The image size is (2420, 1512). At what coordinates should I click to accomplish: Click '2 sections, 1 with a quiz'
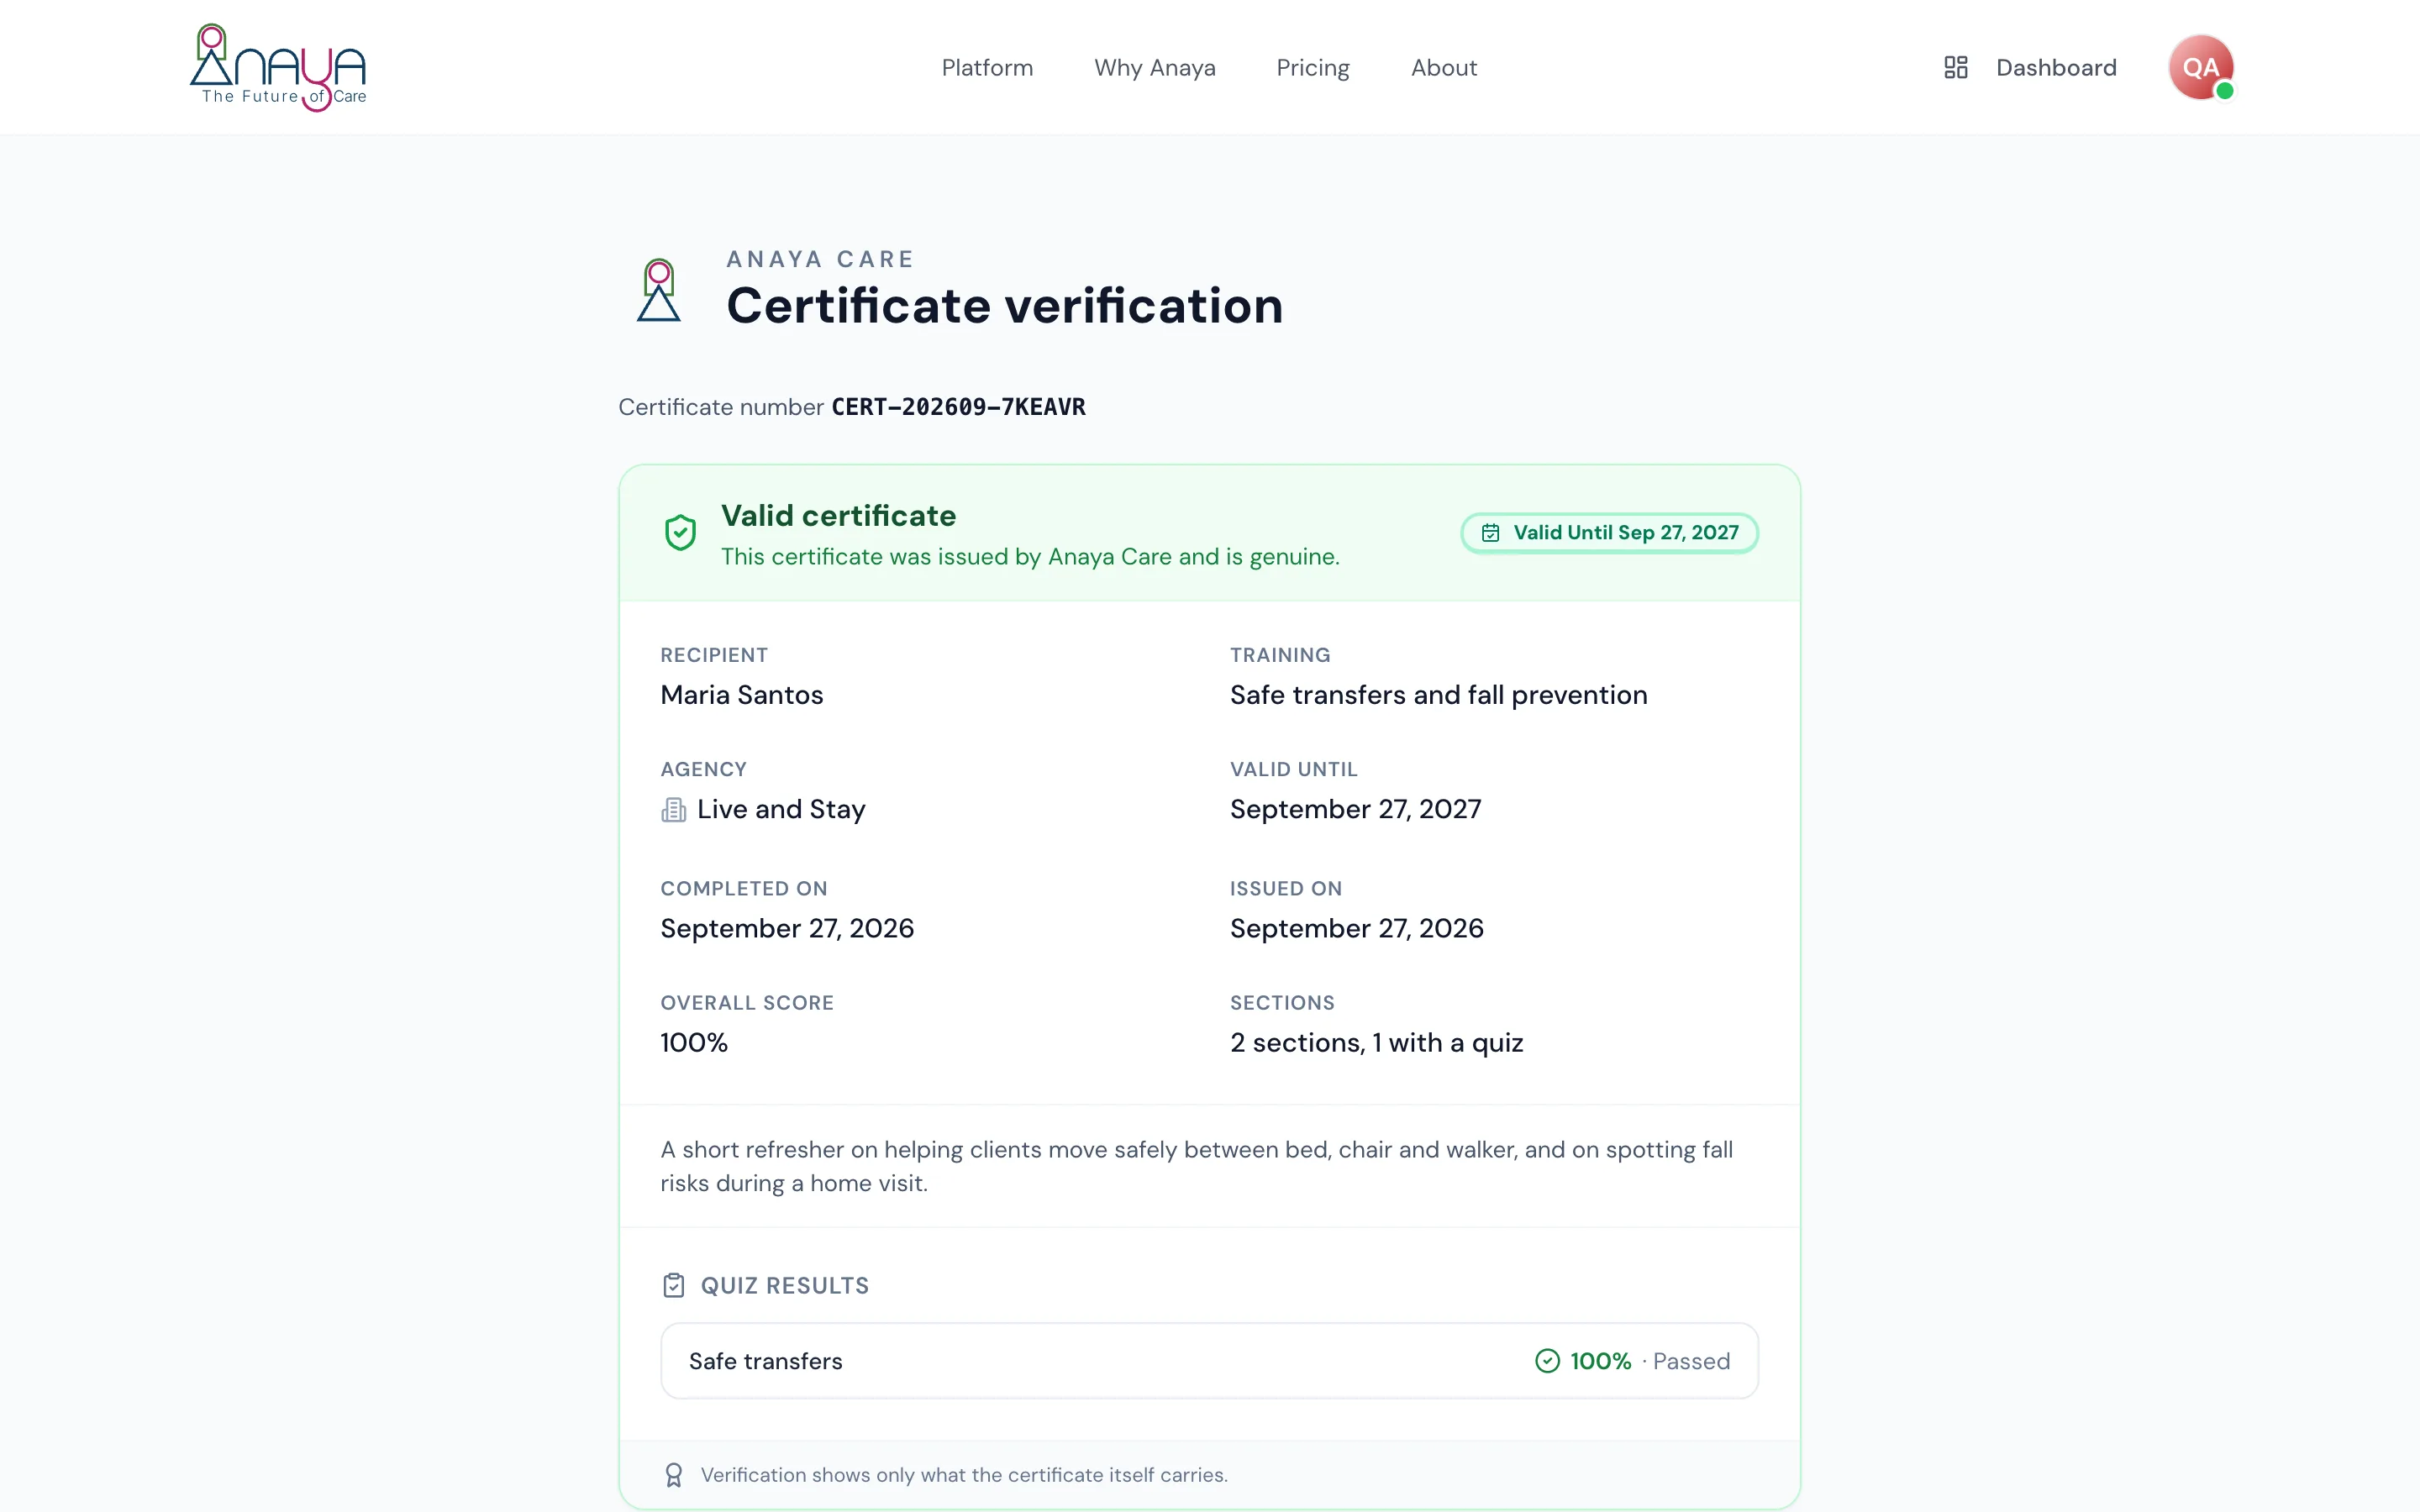pyautogui.click(x=1376, y=1042)
